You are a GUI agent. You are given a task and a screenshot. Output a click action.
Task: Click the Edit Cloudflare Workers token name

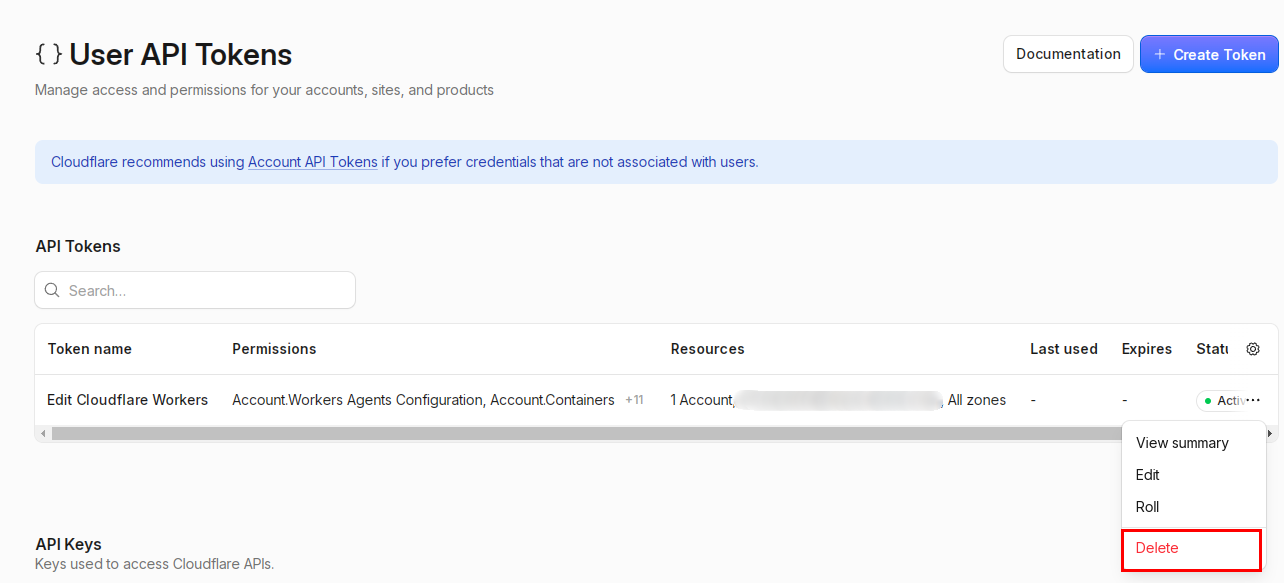point(128,400)
